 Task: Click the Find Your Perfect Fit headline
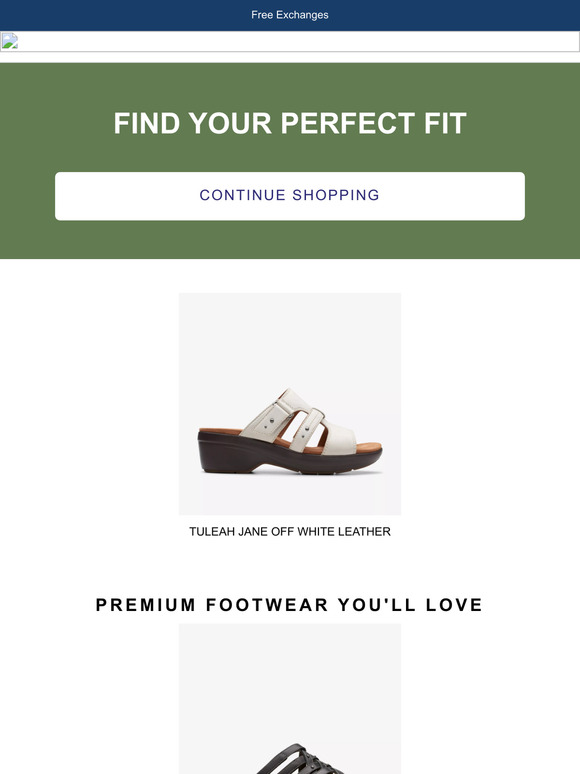(290, 123)
